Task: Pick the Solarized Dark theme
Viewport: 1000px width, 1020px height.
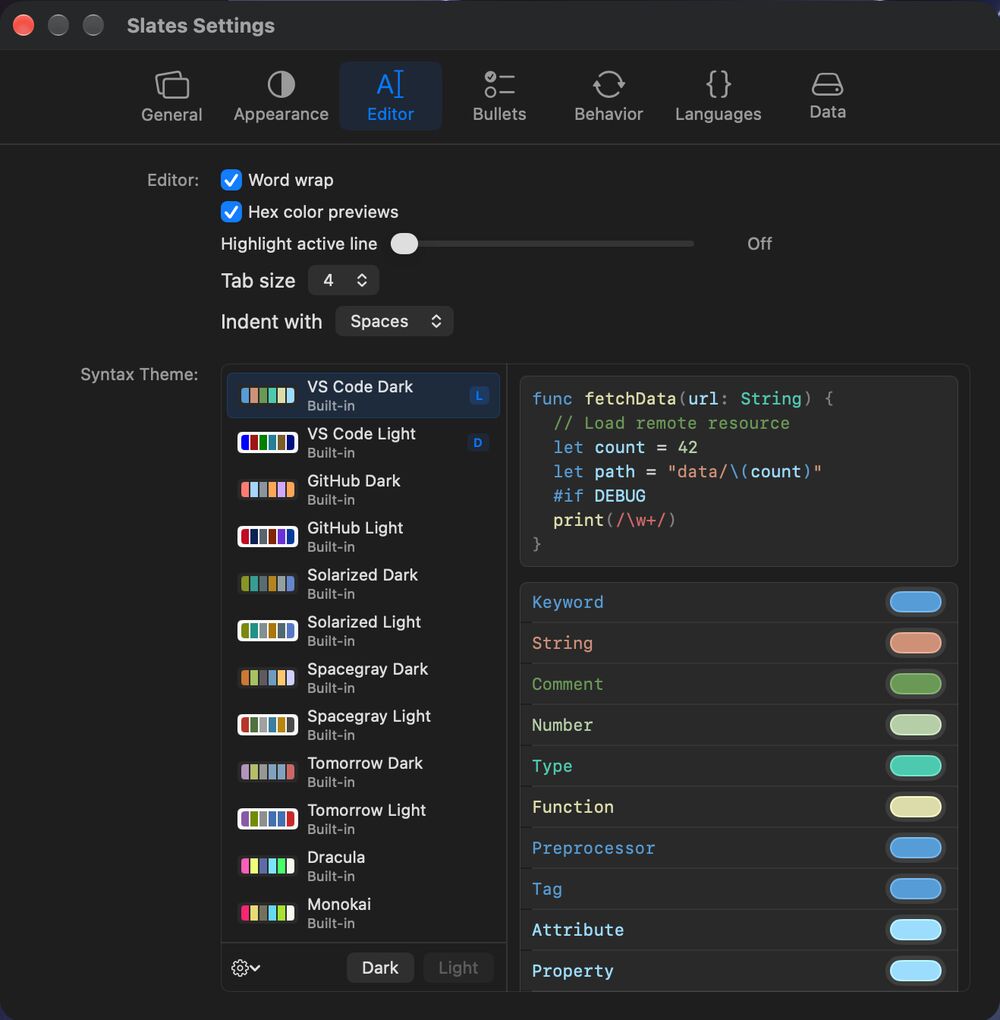Action: tap(363, 584)
